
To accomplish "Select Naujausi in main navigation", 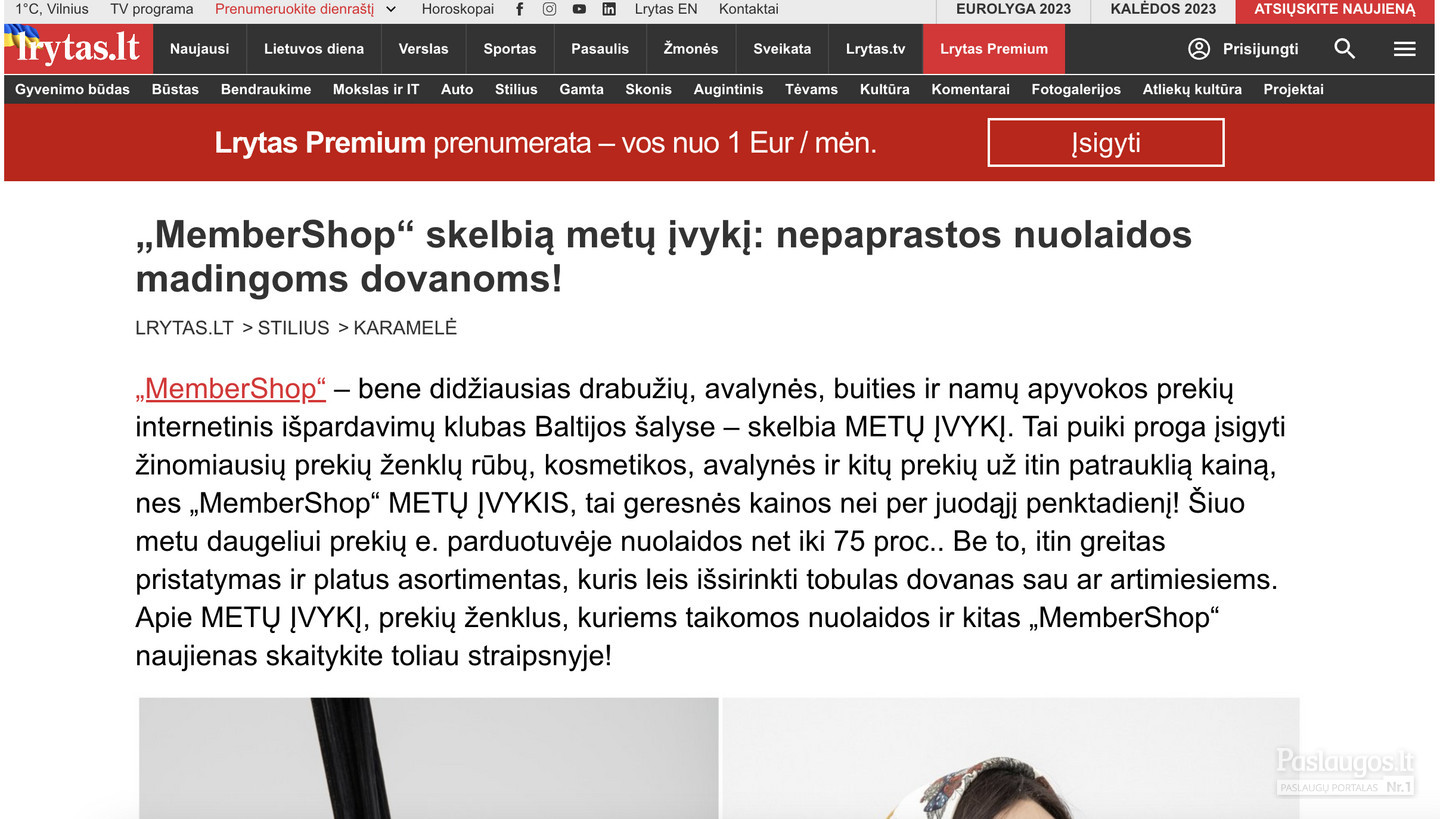I will coord(199,49).
